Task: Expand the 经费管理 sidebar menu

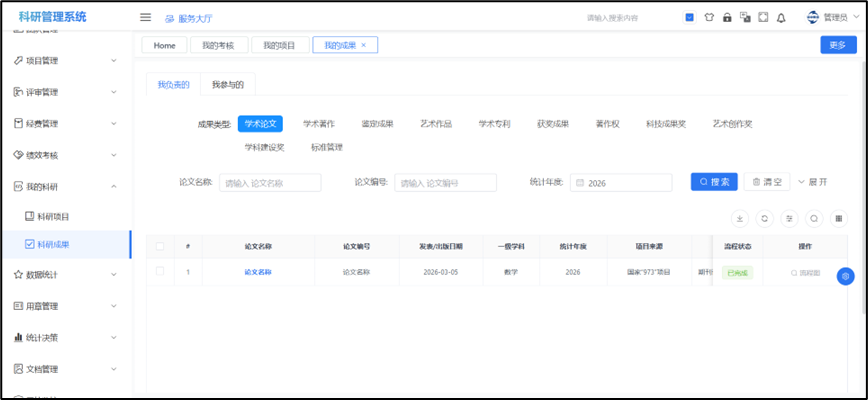Action: pos(65,124)
